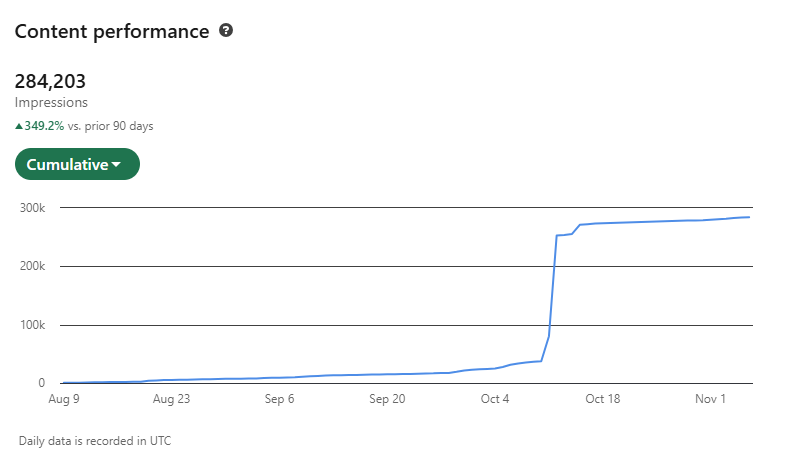Click the "Daily data is recorded in UTC" note
This screenshot has height=459, width=785.
click(x=88, y=440)
